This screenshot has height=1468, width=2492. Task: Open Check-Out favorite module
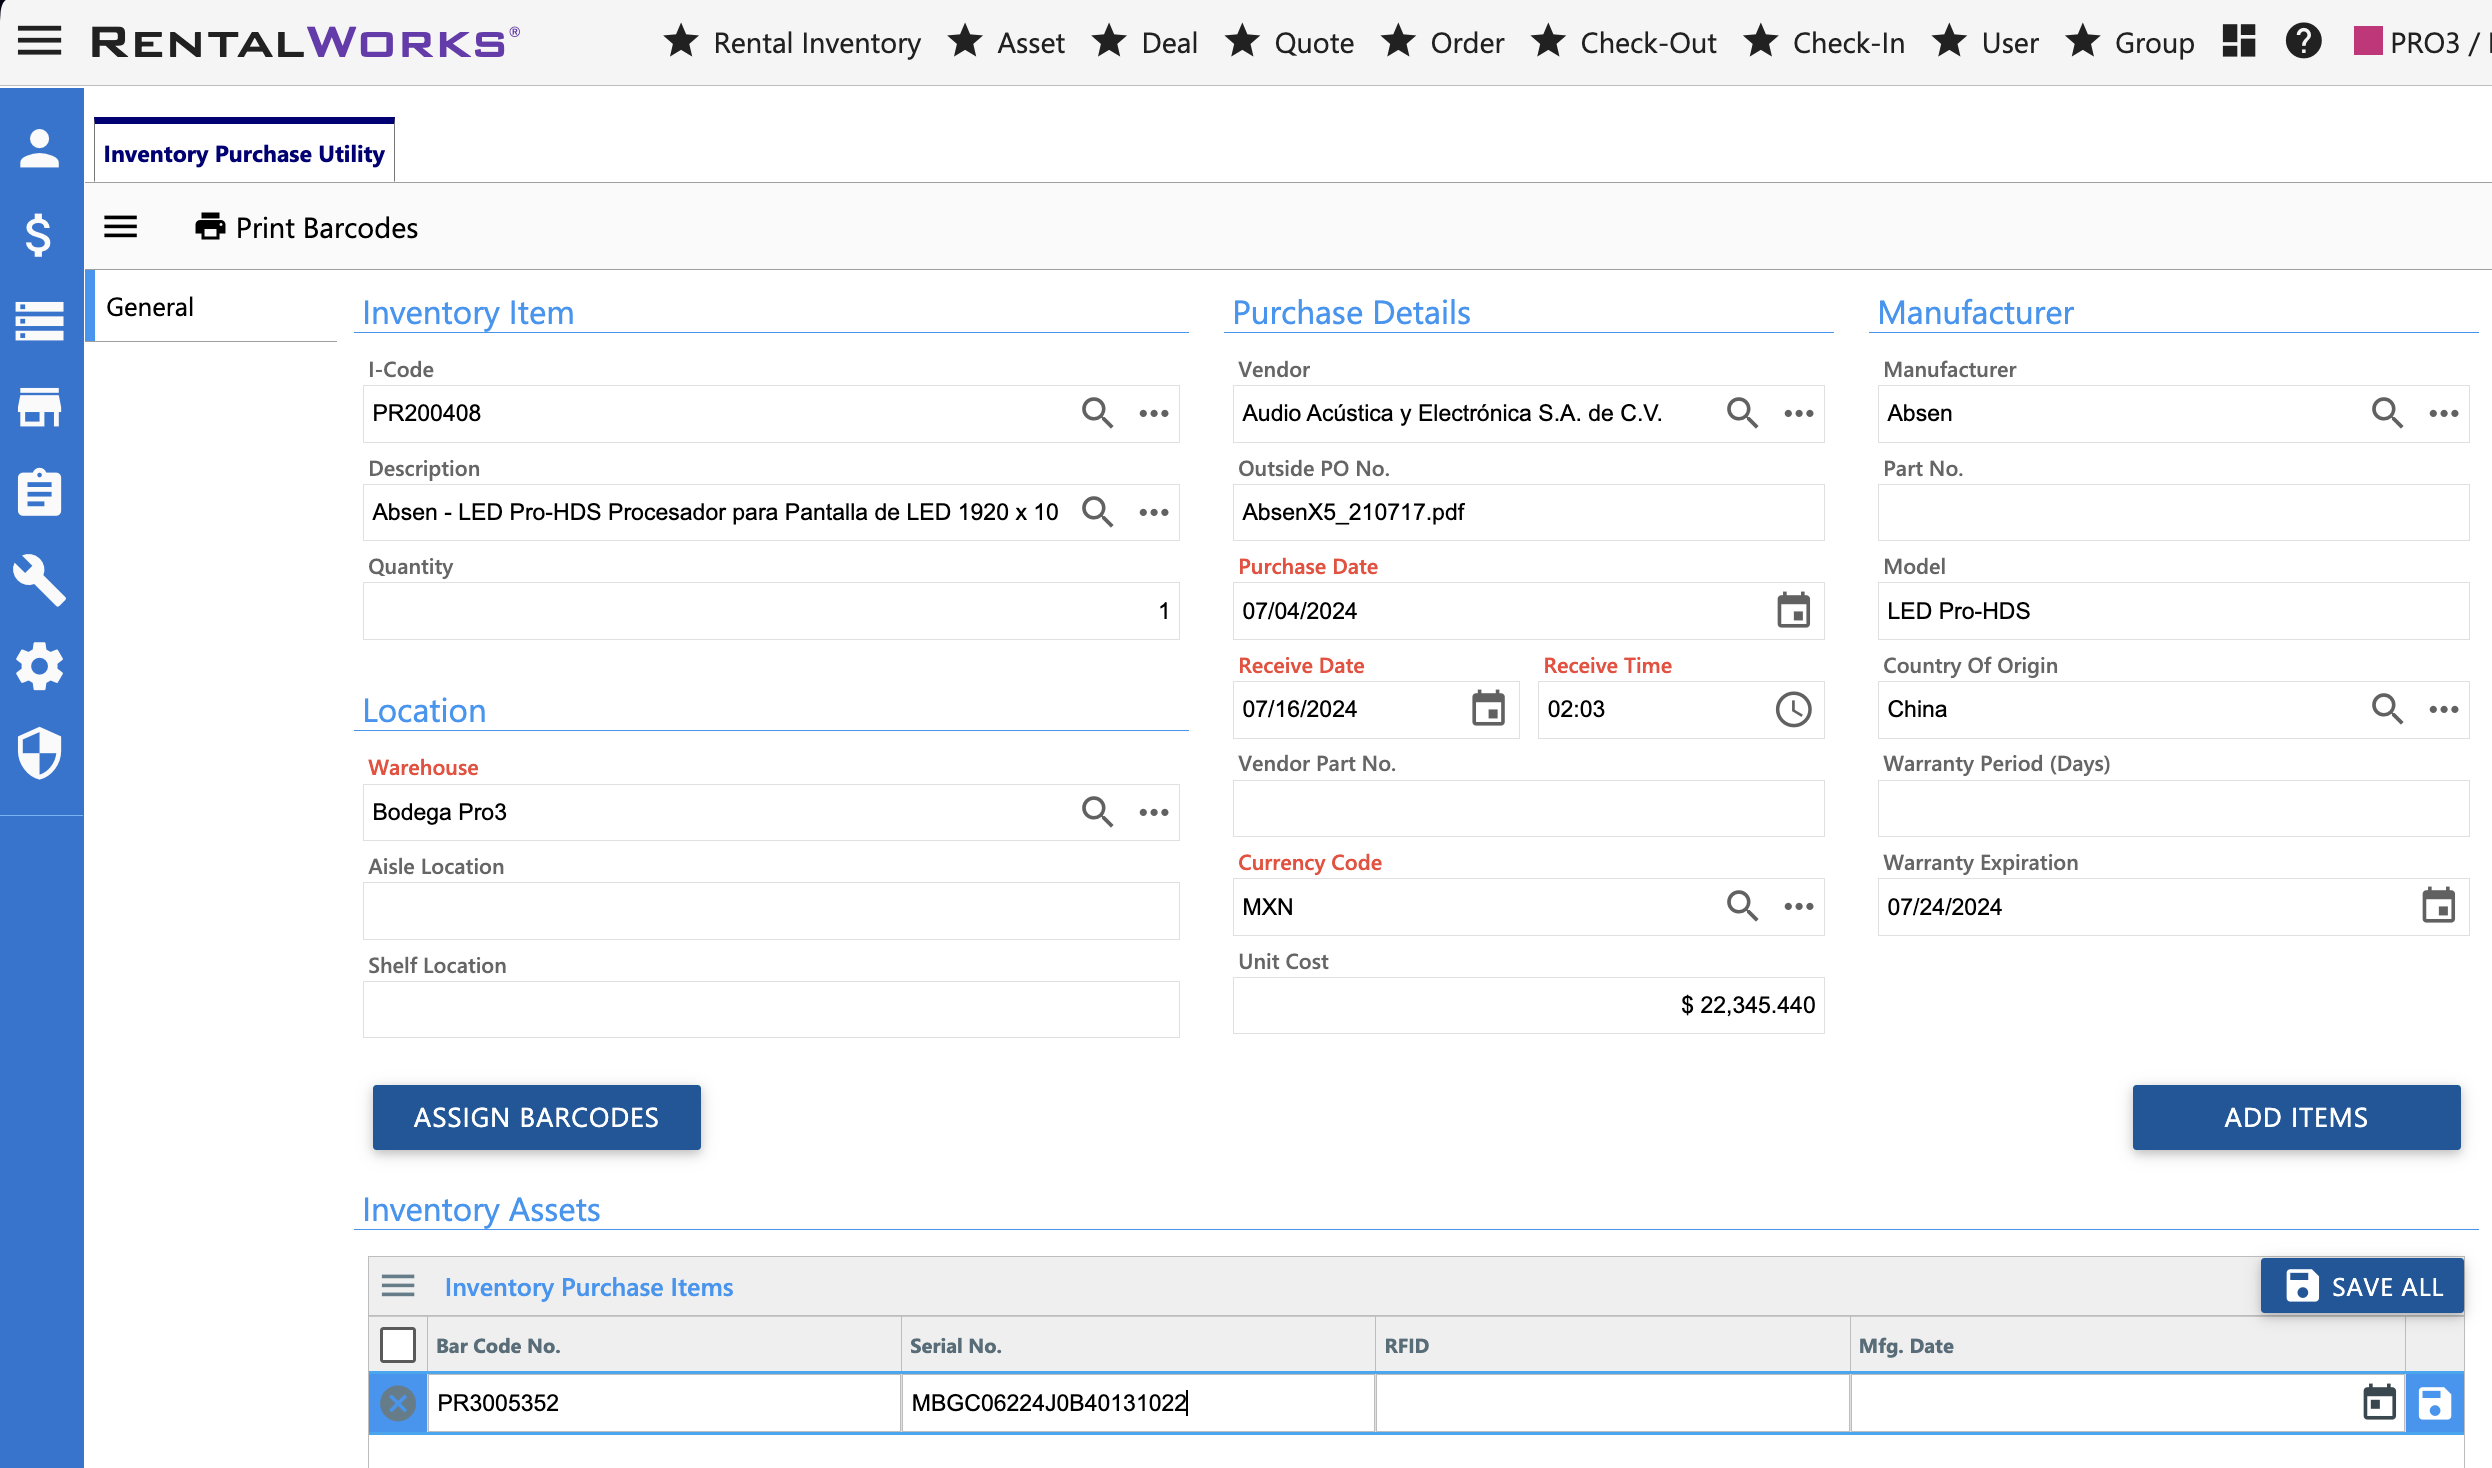click(x=1624, y=43)
